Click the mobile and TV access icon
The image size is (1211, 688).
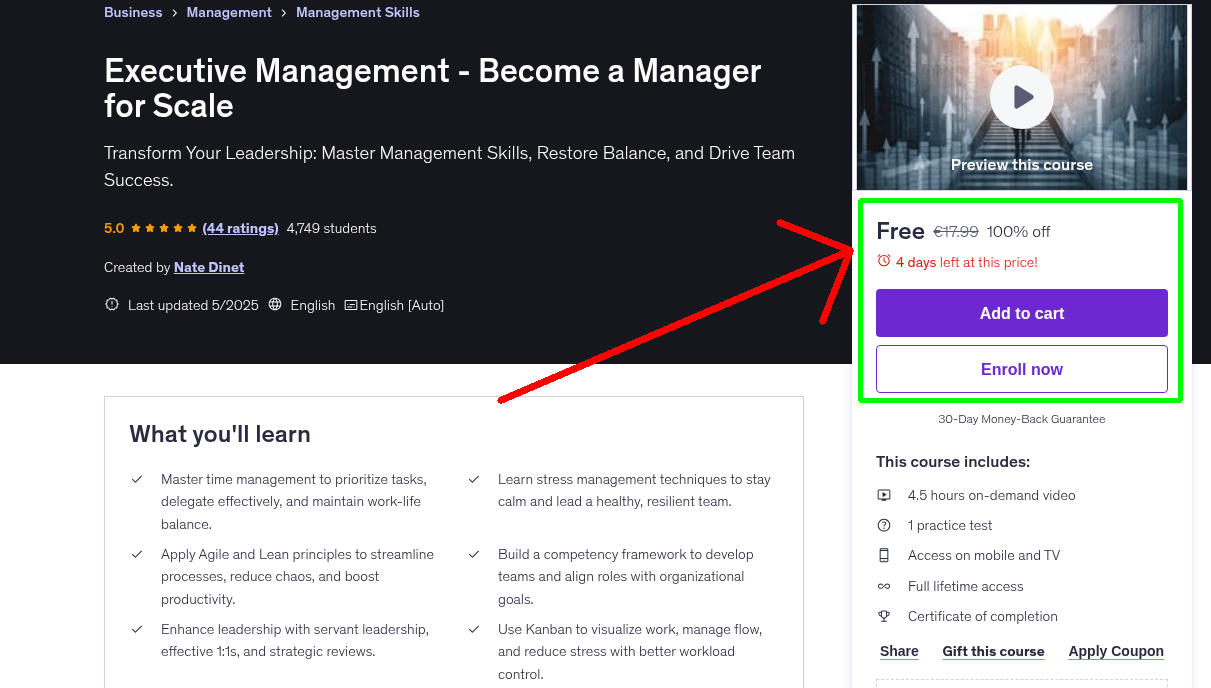(884, 555)
